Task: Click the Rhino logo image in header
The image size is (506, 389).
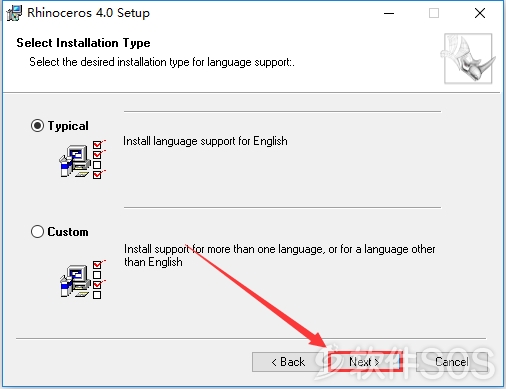Action: pyautogui.click(x=468, y=58)
